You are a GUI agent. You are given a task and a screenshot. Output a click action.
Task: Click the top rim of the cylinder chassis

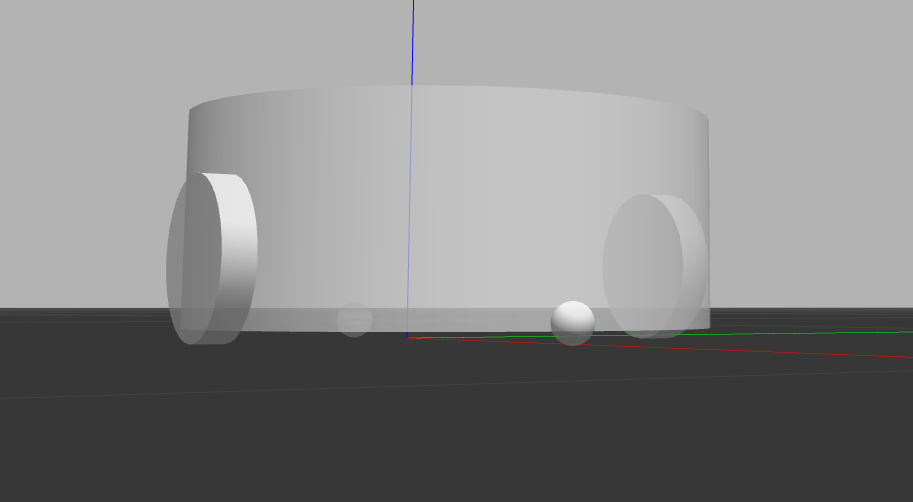click(450, 92)
